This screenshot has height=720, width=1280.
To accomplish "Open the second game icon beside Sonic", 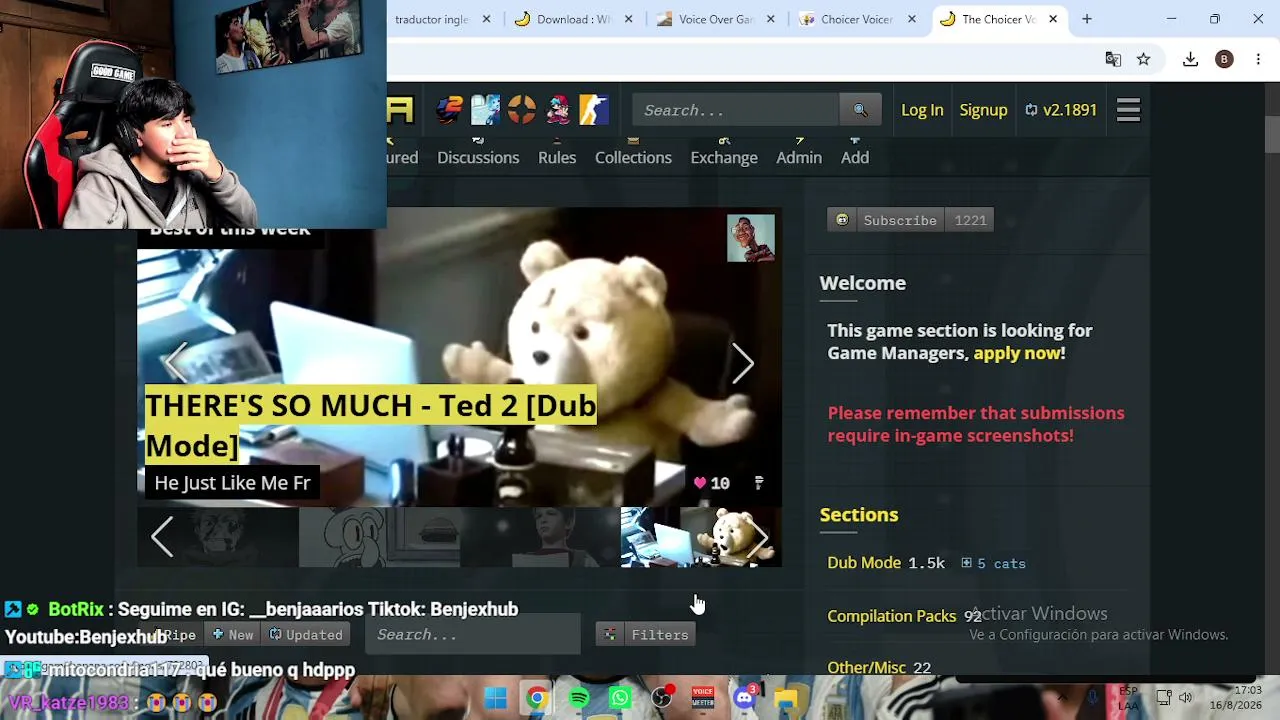I will (485, 110).
